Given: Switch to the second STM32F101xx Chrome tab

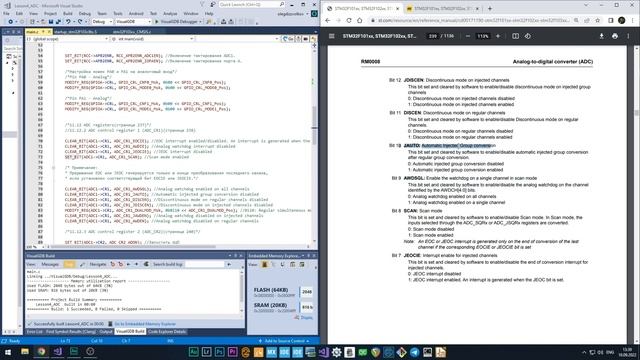Looking at the screenshot, I should click(442, 8).
